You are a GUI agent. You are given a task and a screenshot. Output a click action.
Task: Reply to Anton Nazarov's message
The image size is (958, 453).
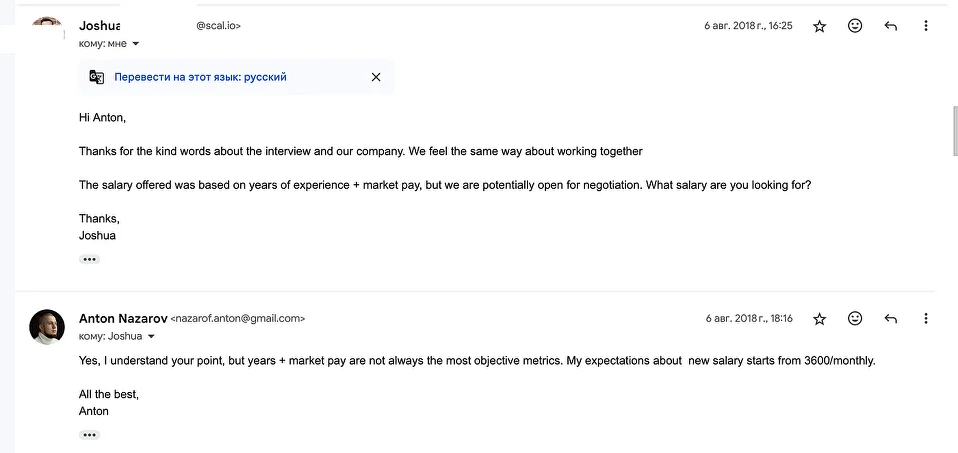coord(890,319)
